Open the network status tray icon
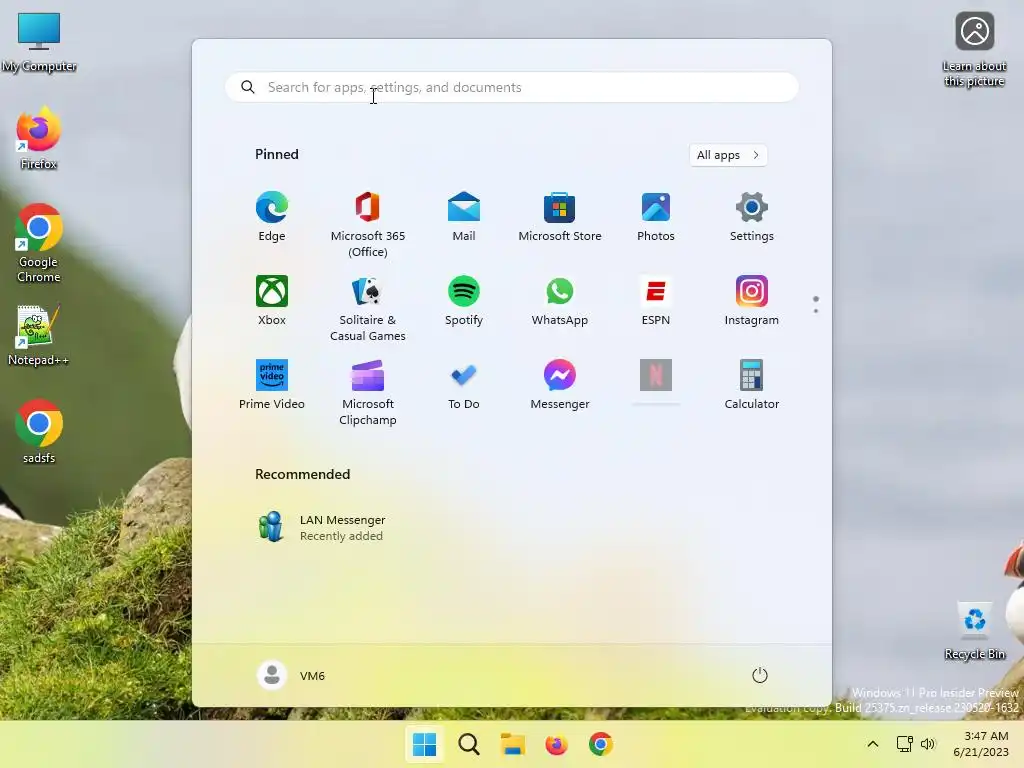Image resolution: width=1024 pixels, height=768 pixels. pos(904,744)
